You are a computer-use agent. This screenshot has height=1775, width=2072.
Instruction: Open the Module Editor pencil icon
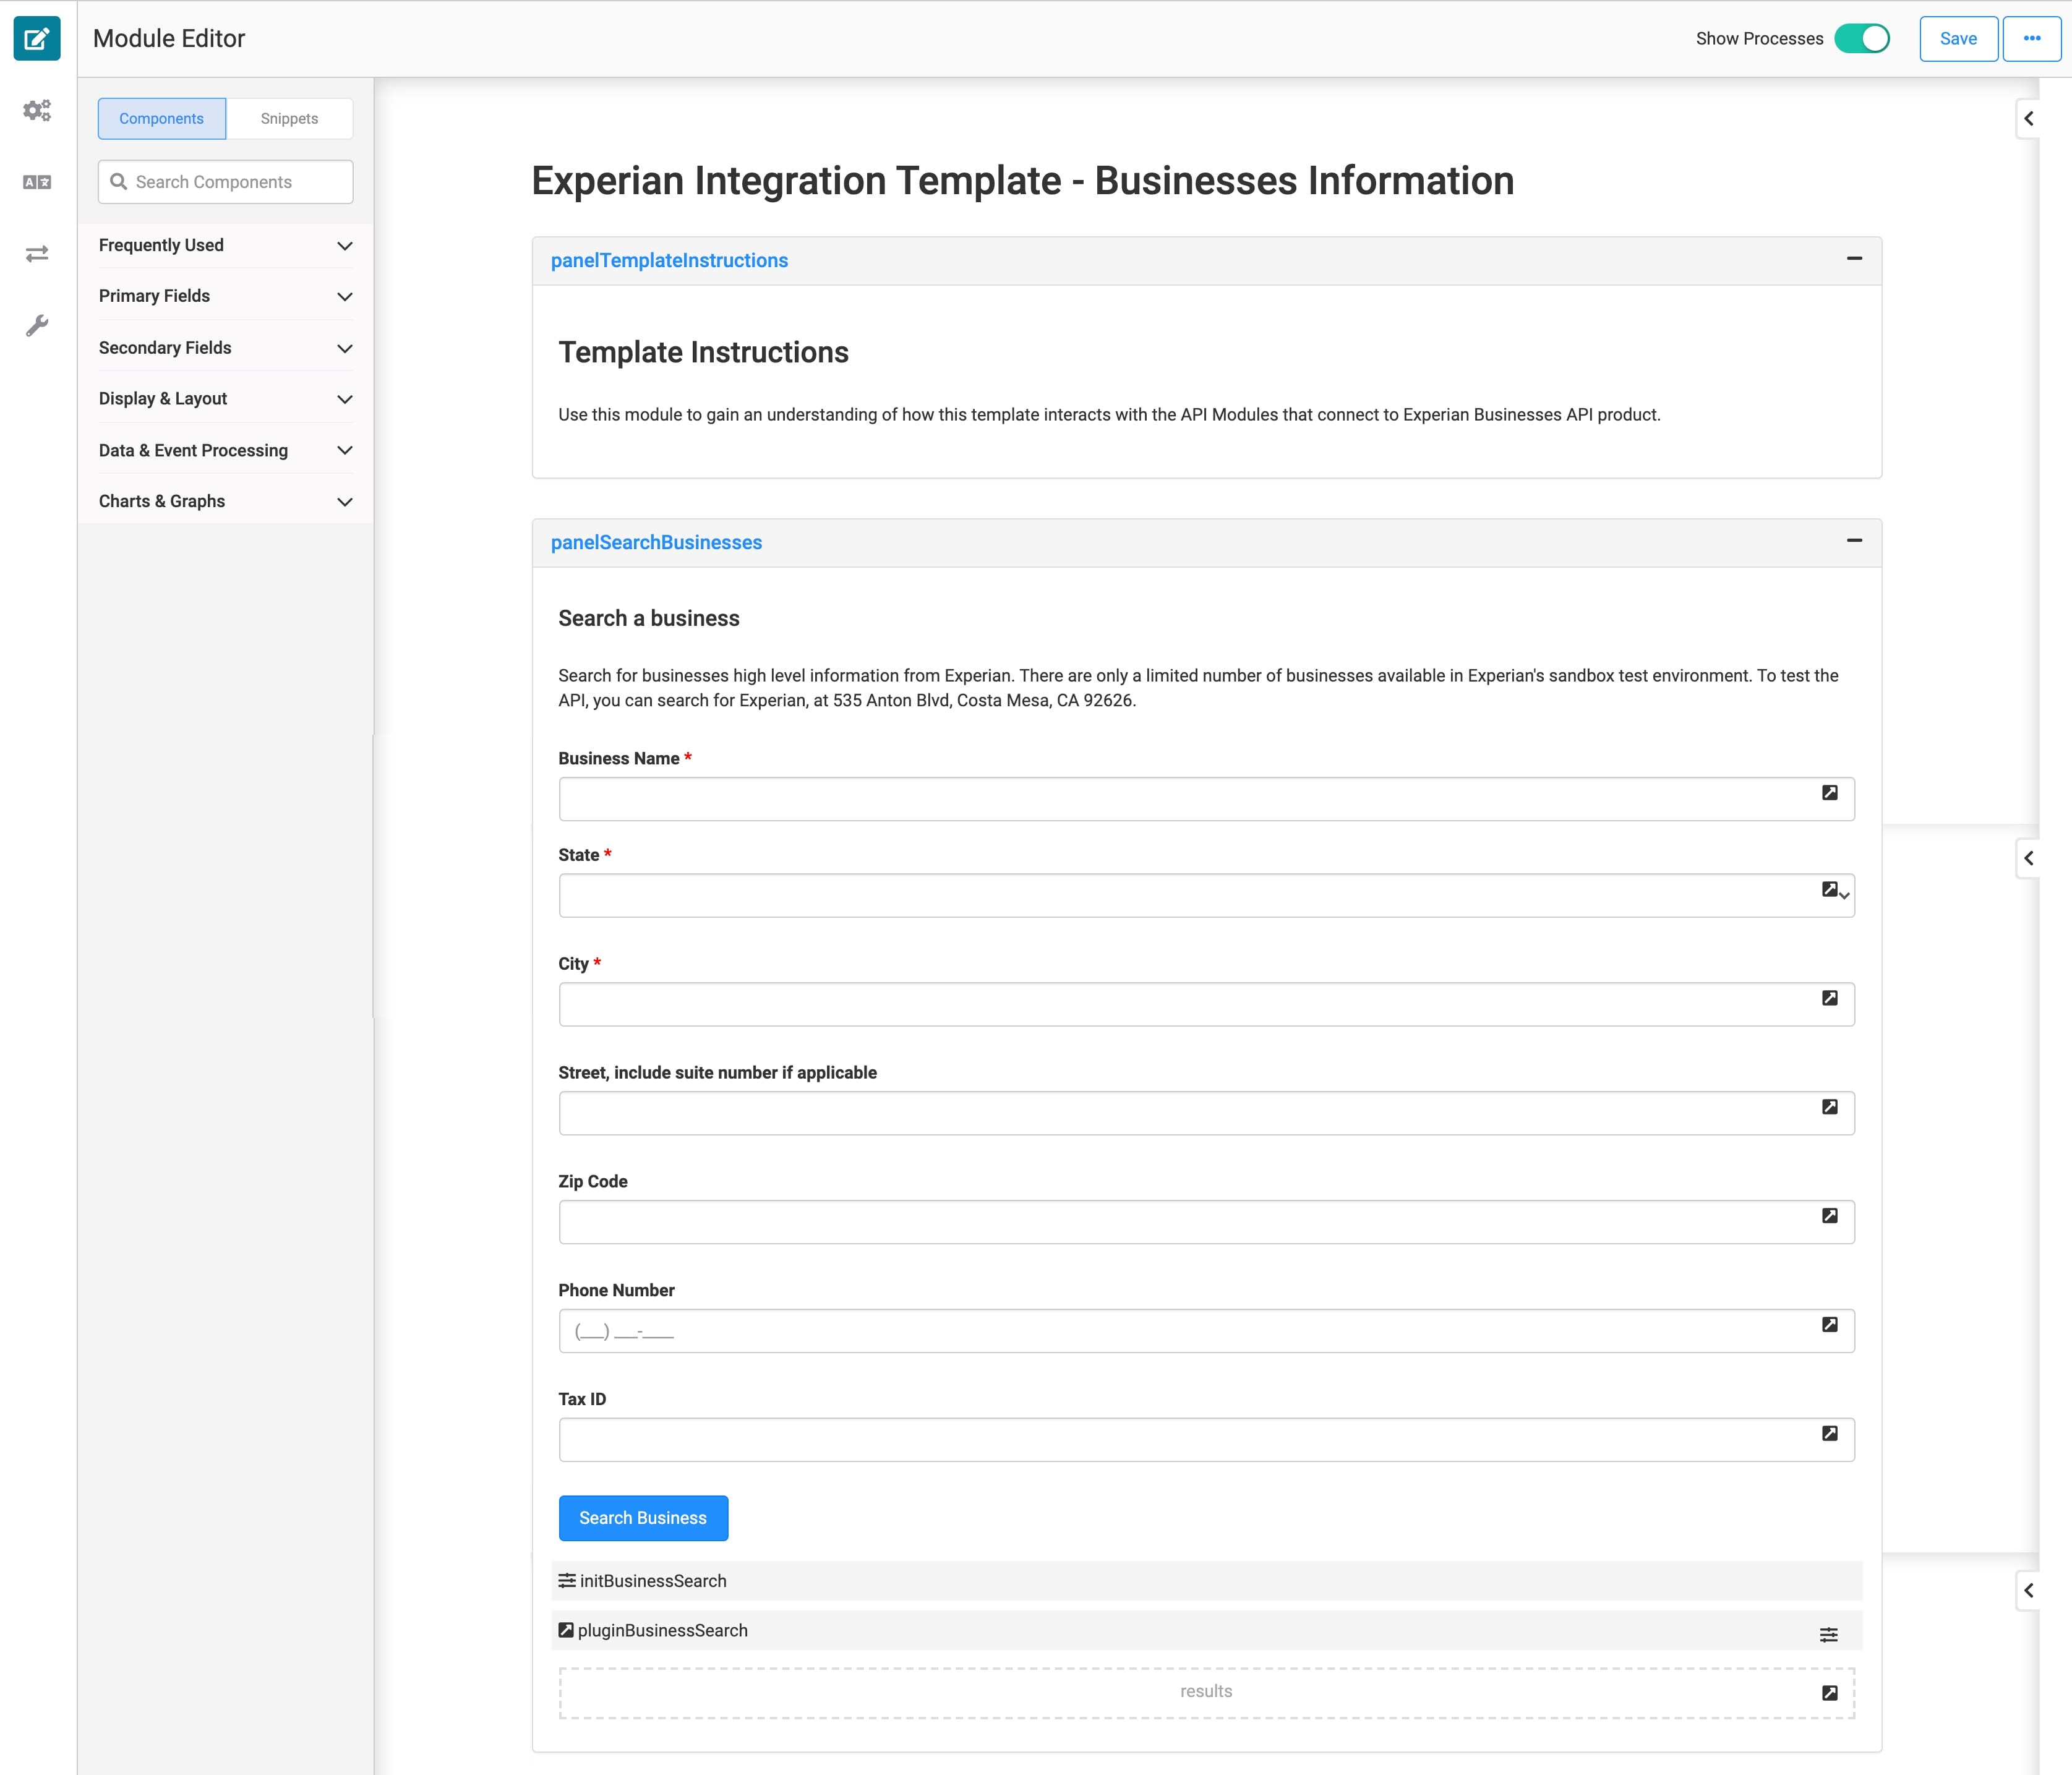(37, 39)
